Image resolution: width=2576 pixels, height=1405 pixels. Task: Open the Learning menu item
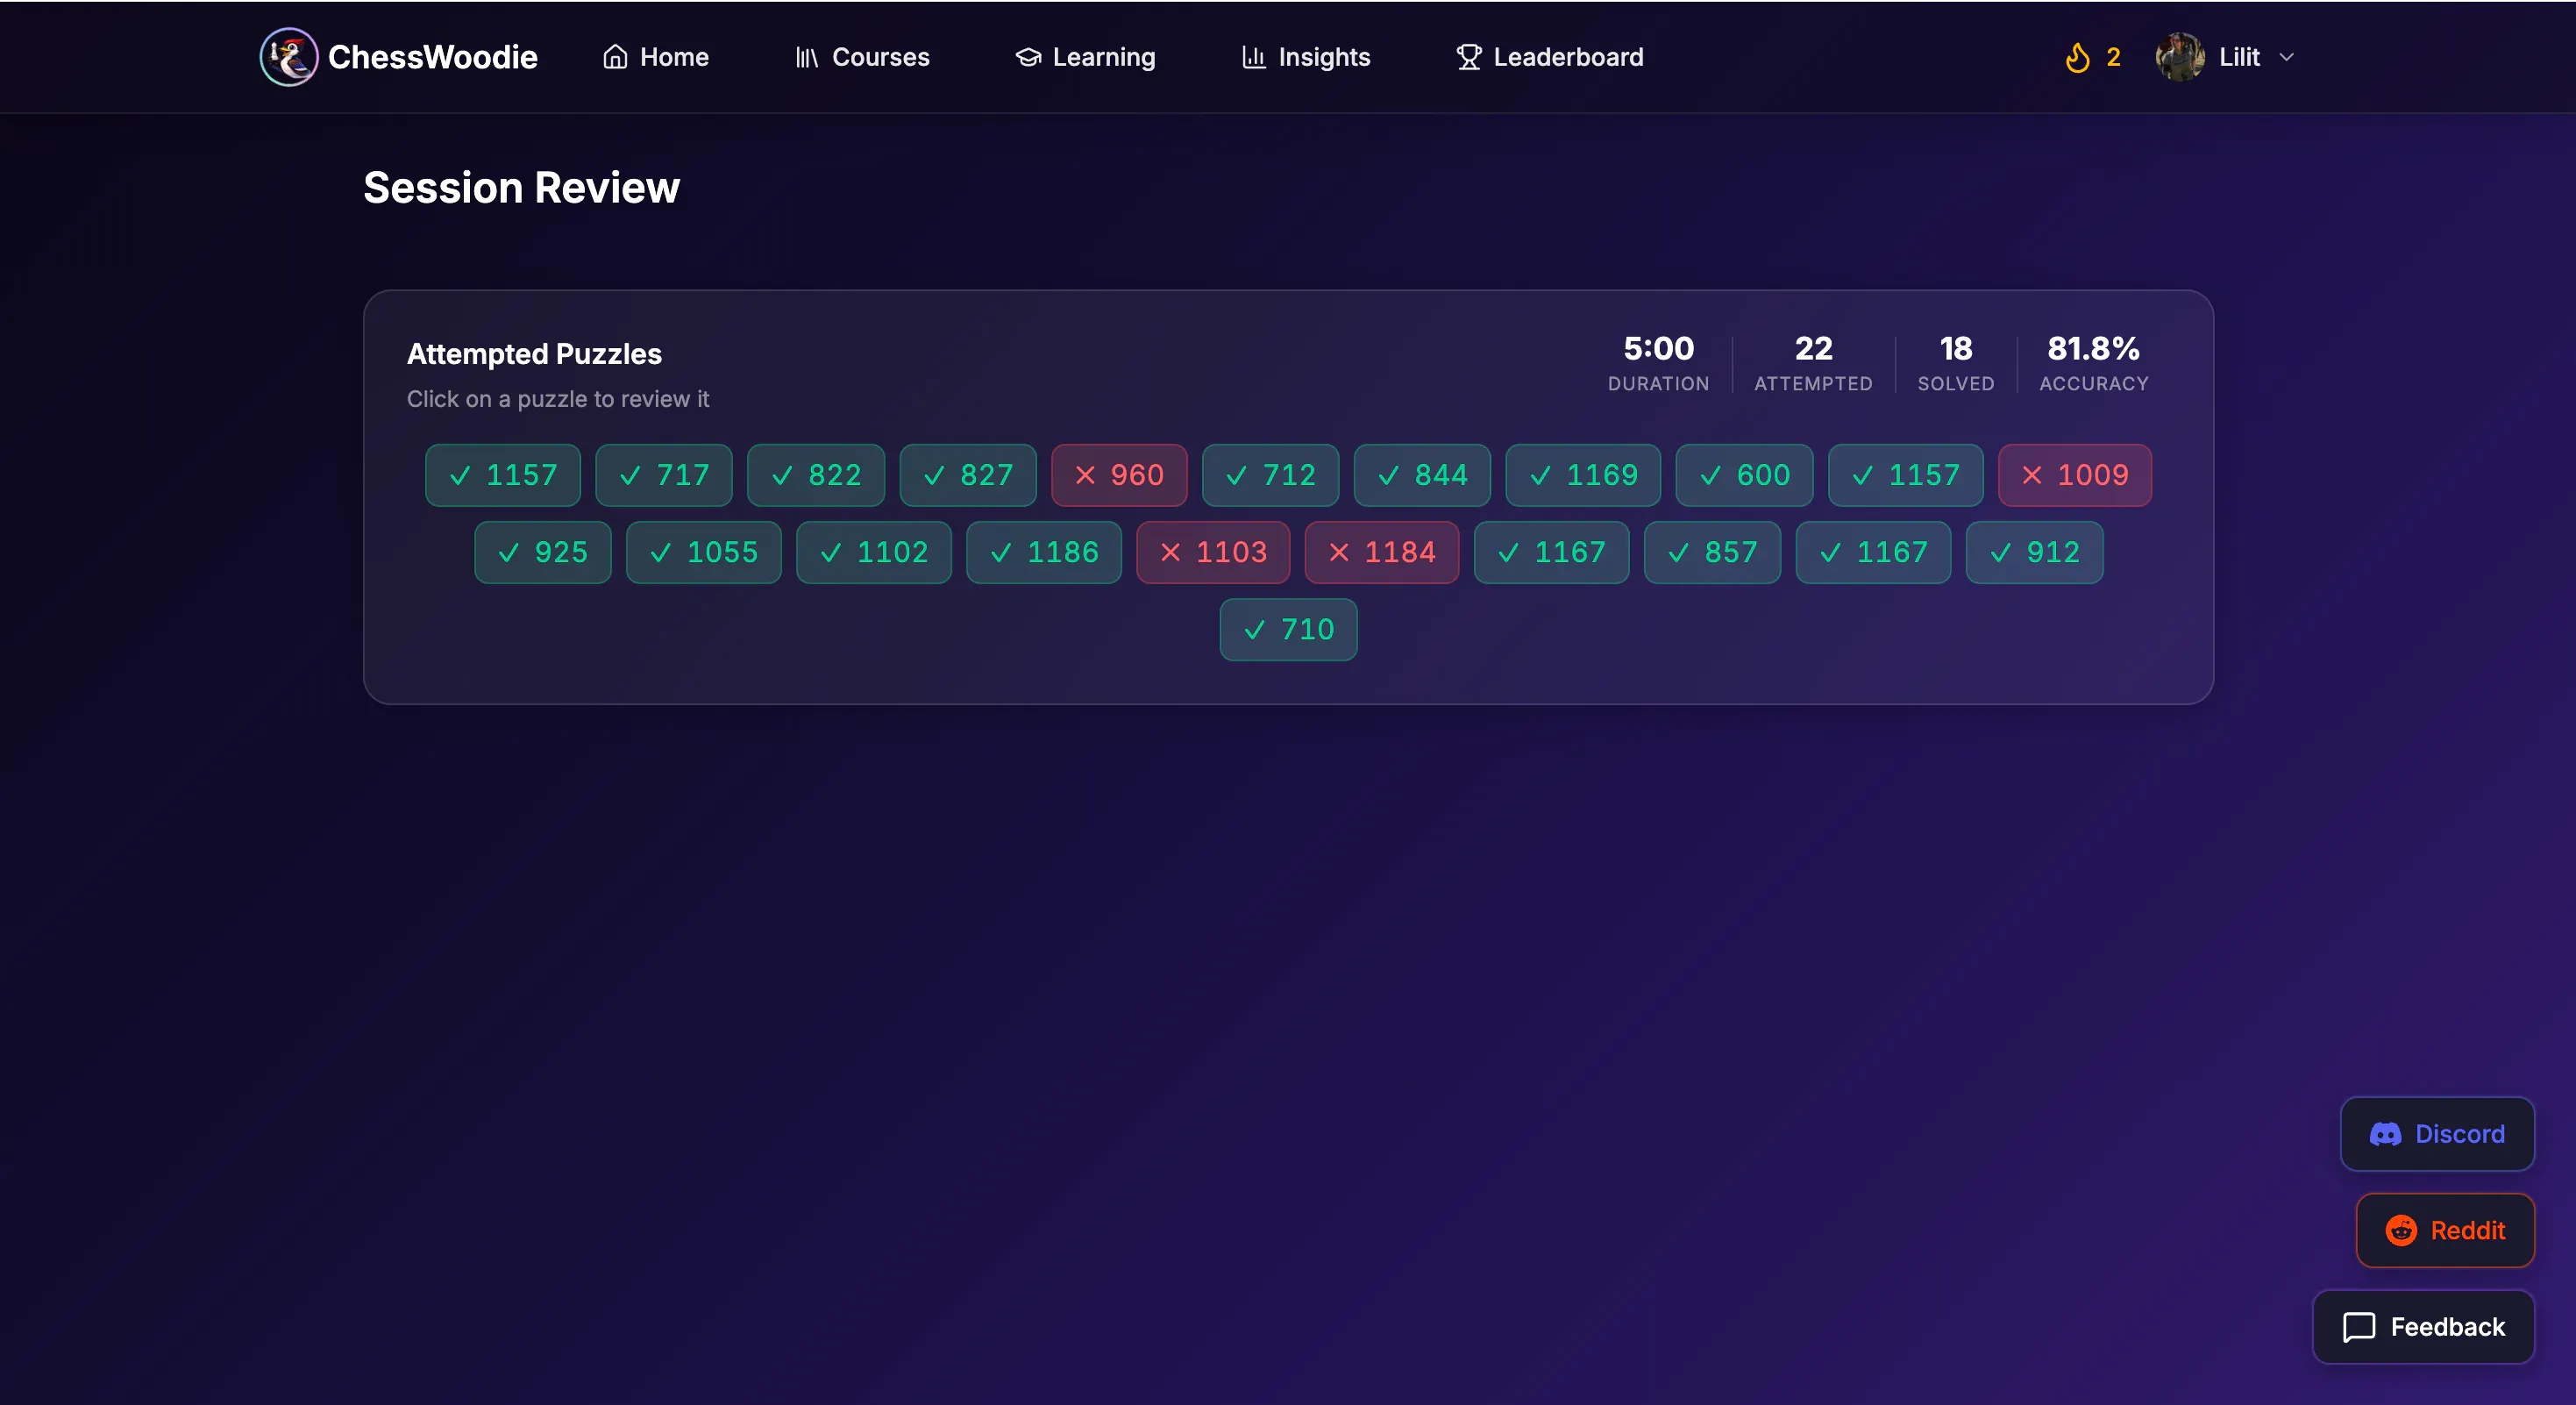click(1086, 57)
